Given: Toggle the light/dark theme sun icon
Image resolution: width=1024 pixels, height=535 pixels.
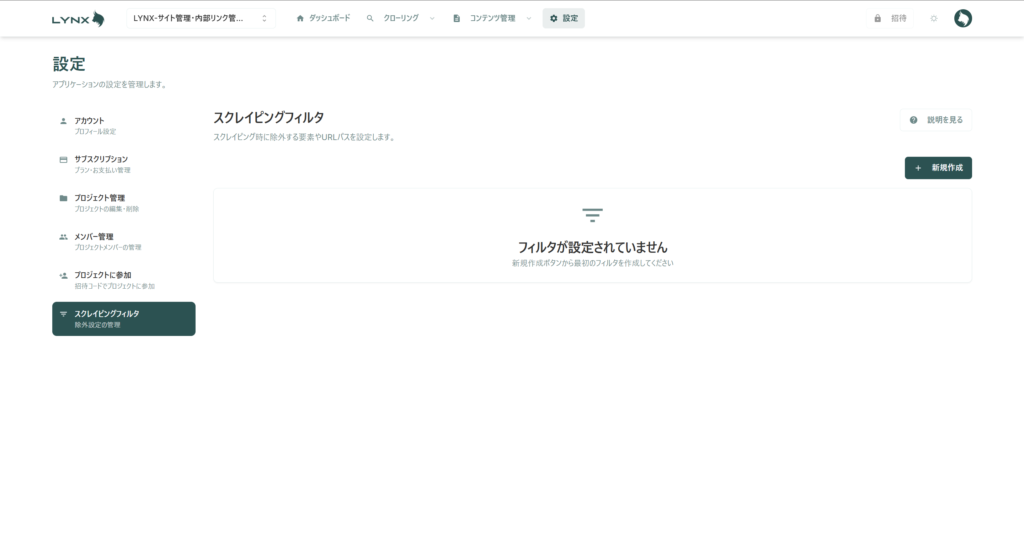Looking at the screenshot, I should pyautogui.click(x=933, y=18).
